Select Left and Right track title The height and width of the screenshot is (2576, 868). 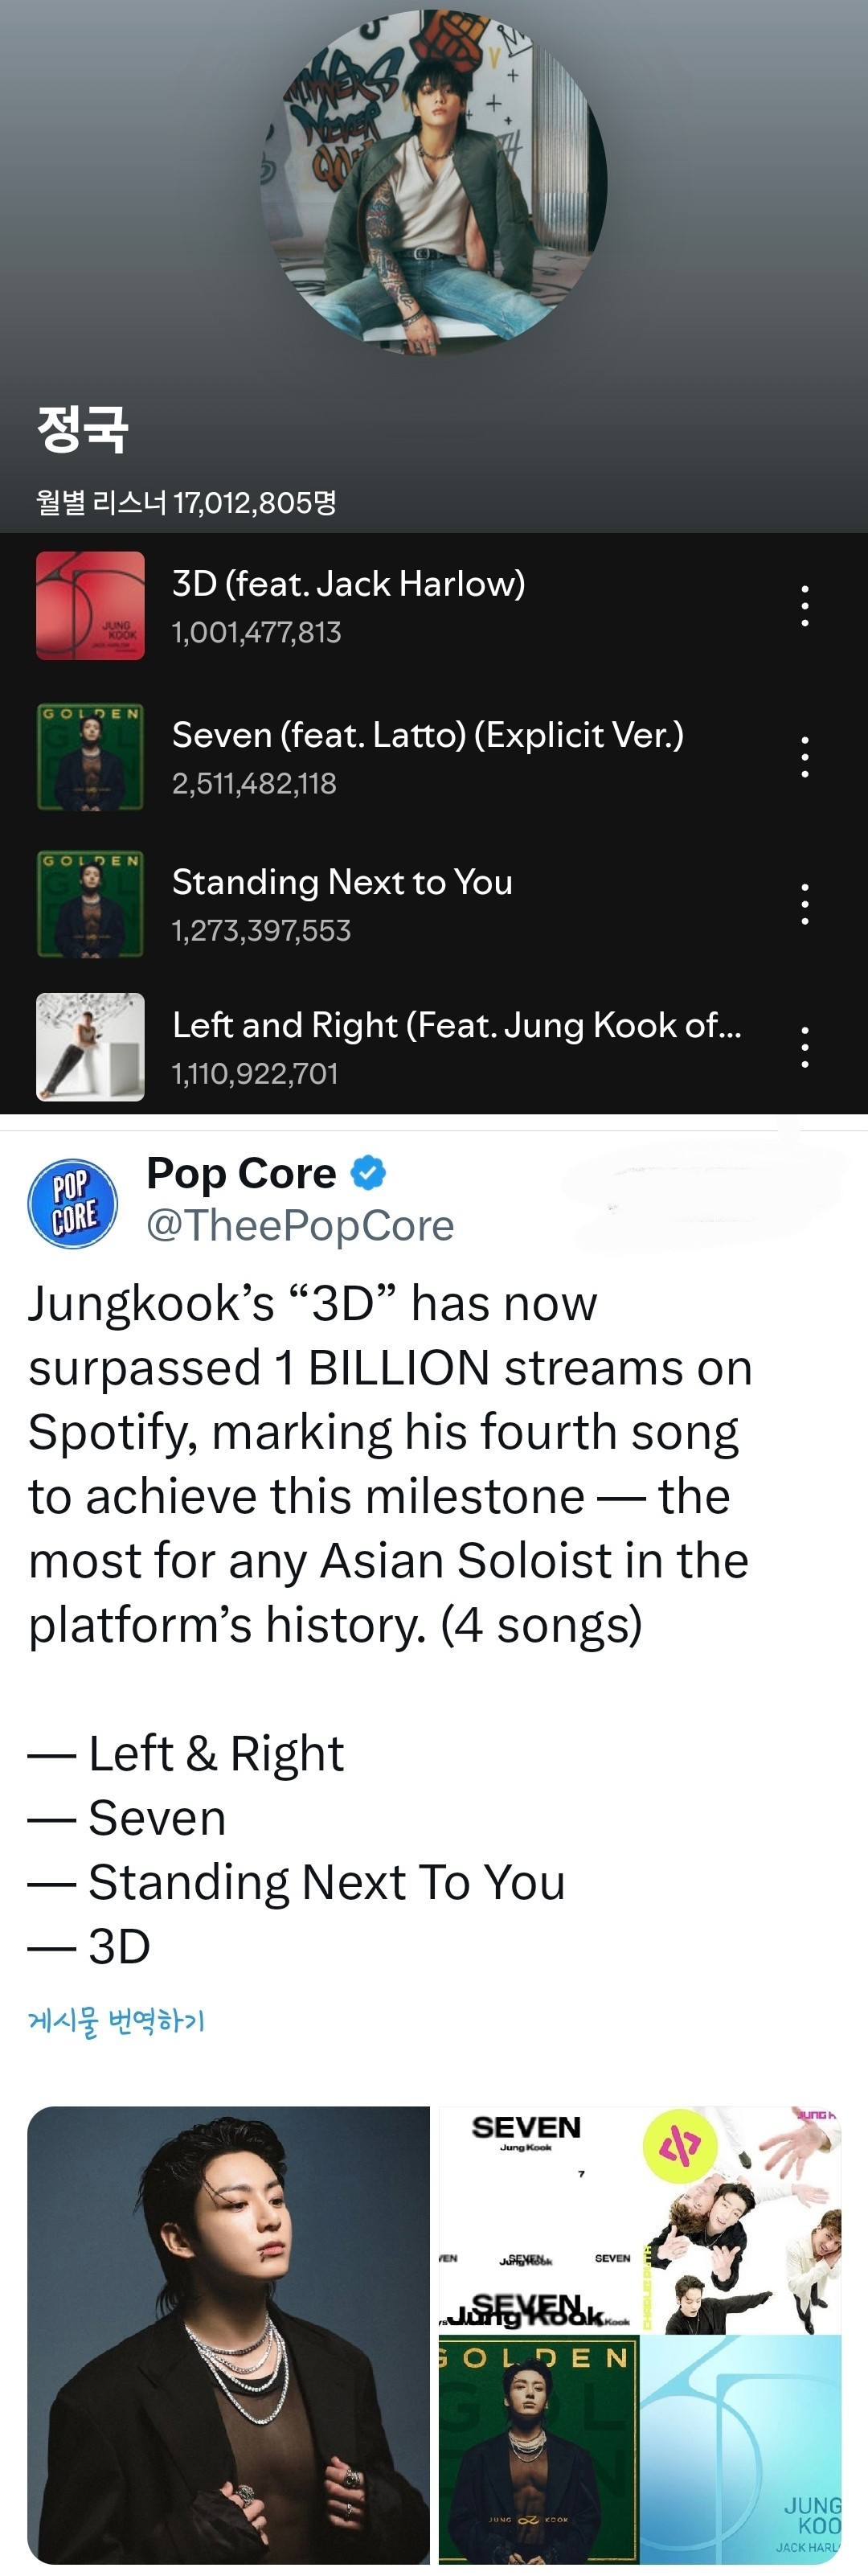point(456,1025)
